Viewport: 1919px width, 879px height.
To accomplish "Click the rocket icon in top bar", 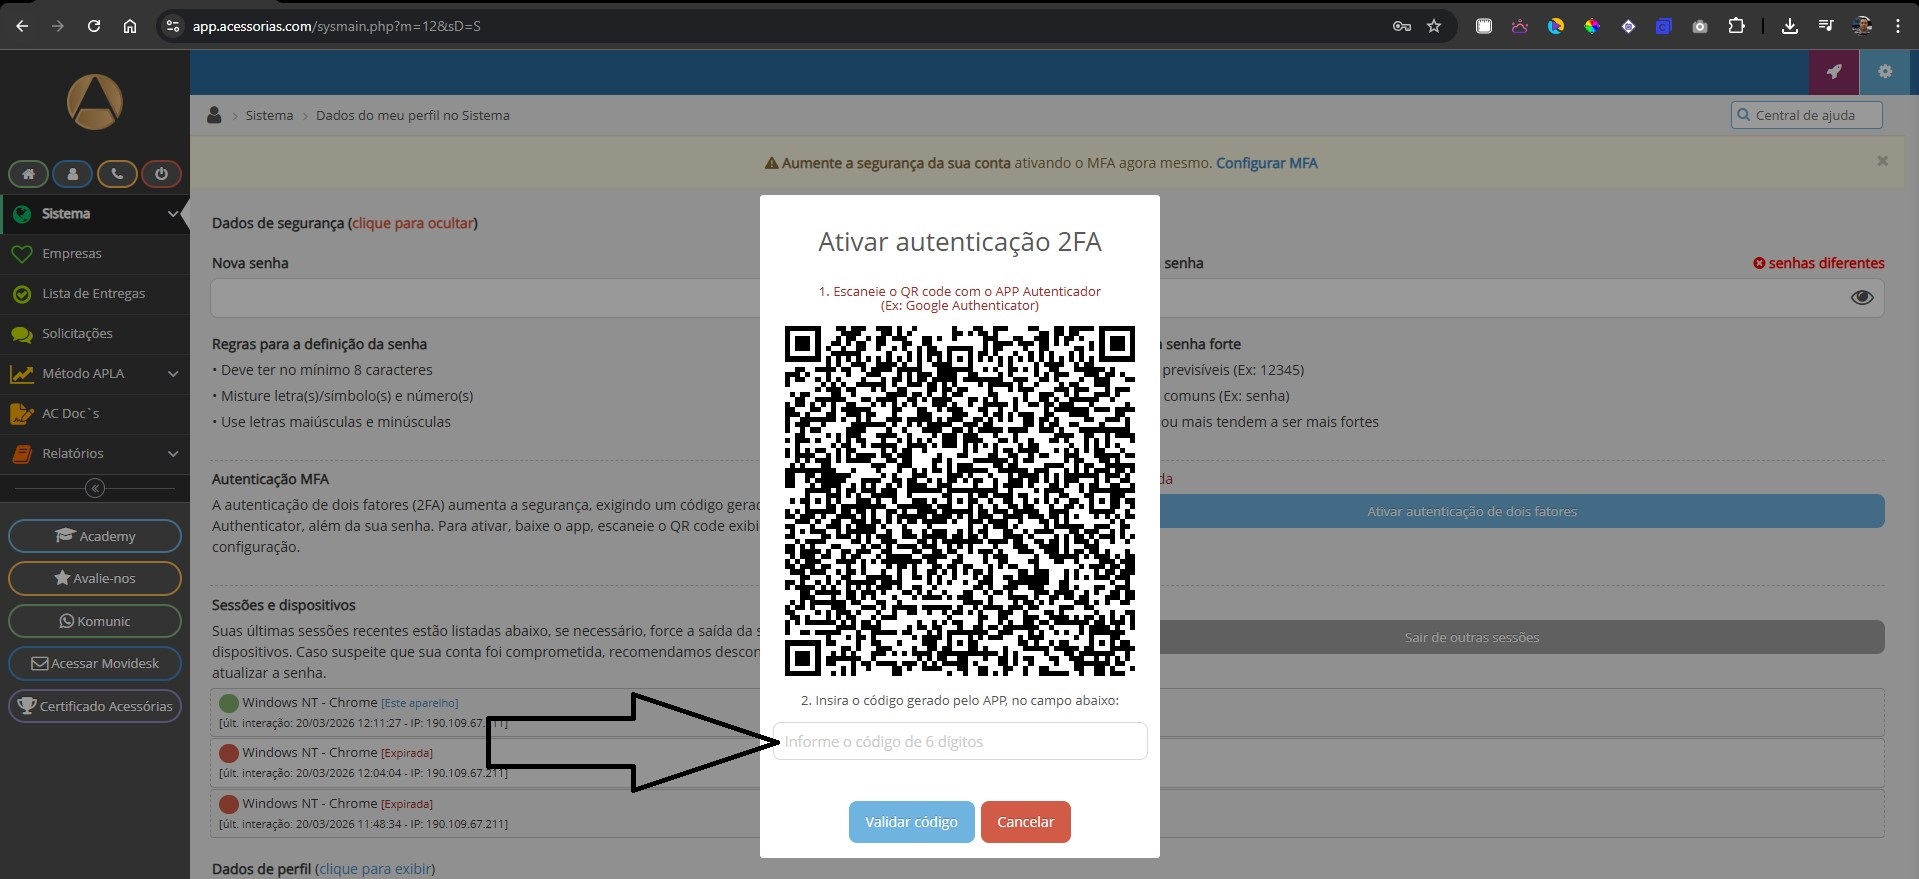I will (x=1833, y=72).
